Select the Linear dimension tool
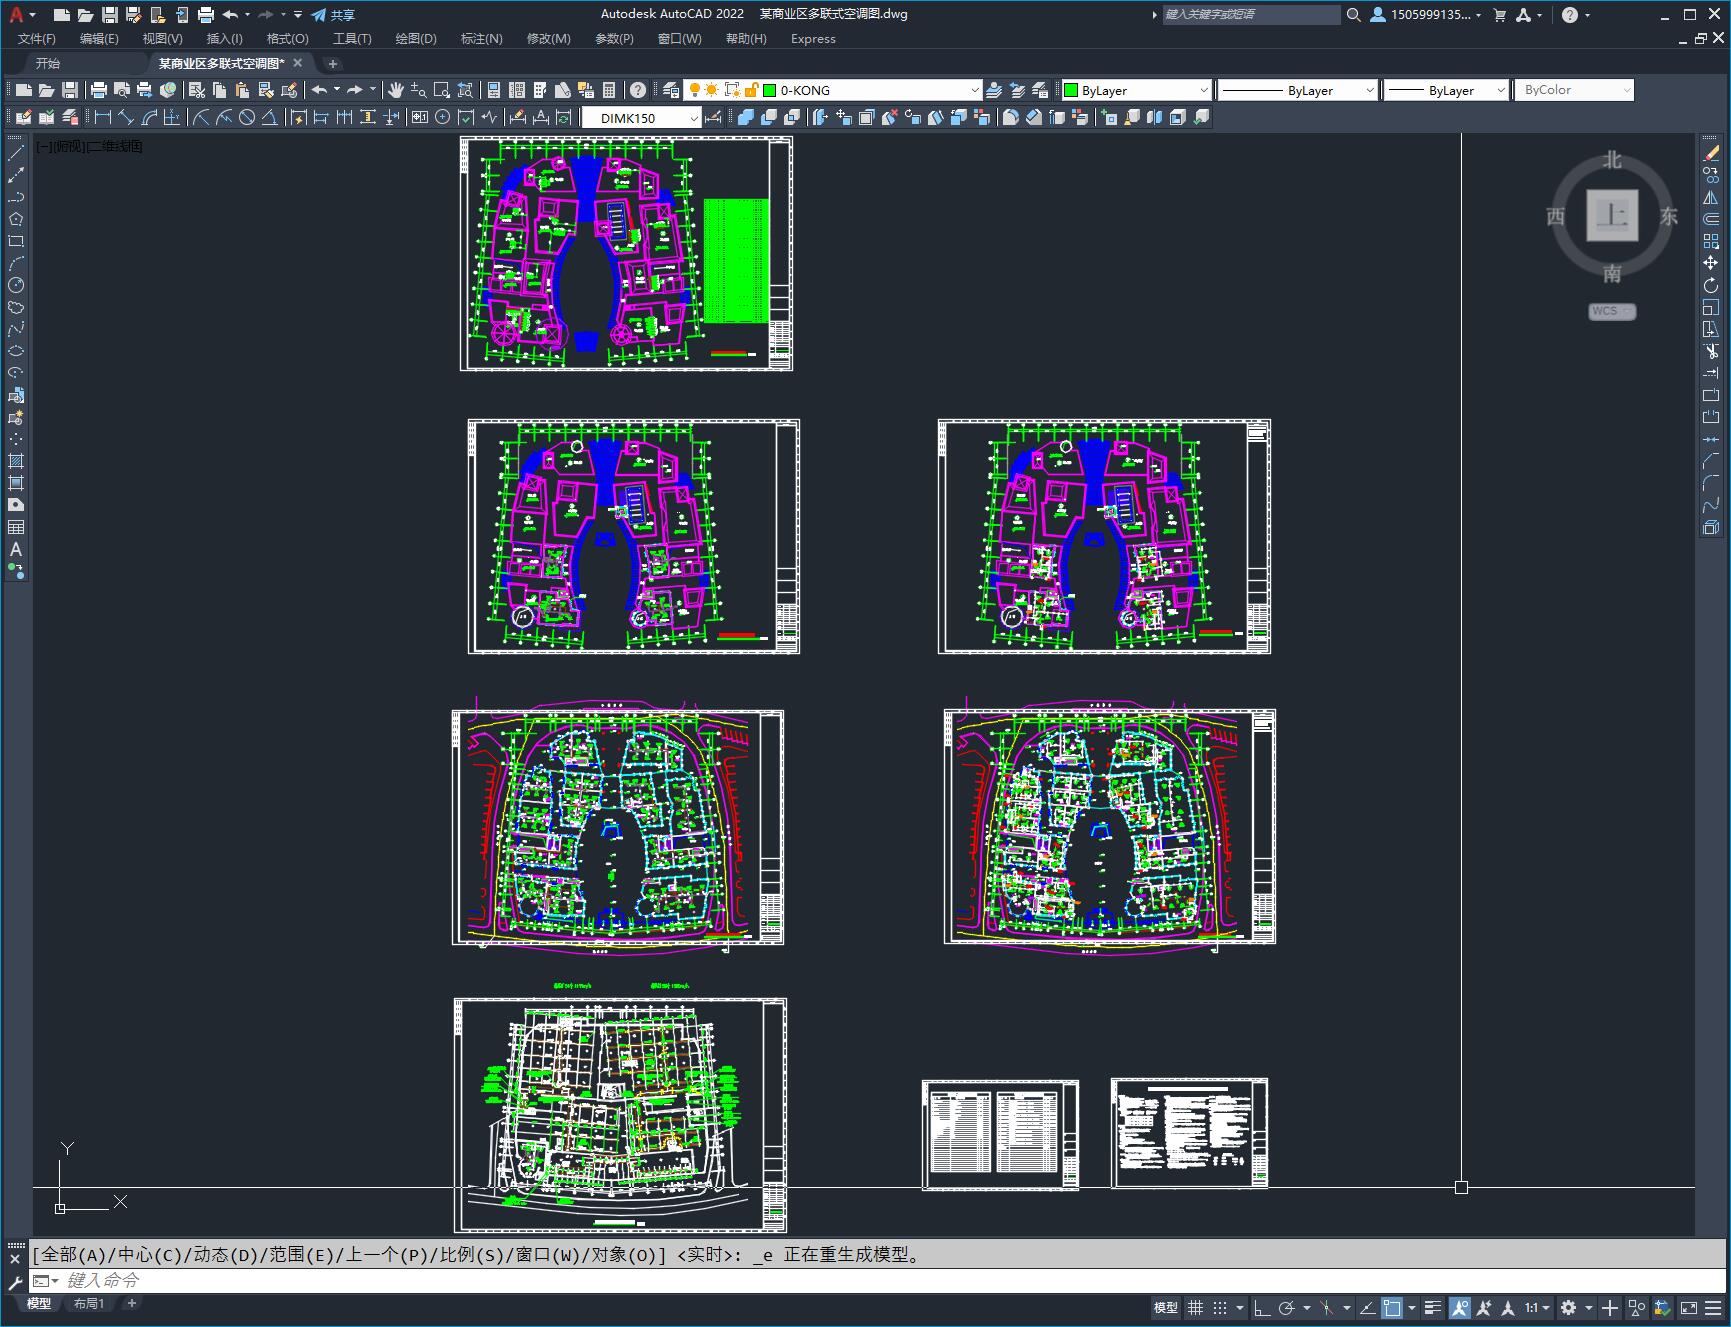The width and height of the screenshot is (1731, 1327). (103, 117)
